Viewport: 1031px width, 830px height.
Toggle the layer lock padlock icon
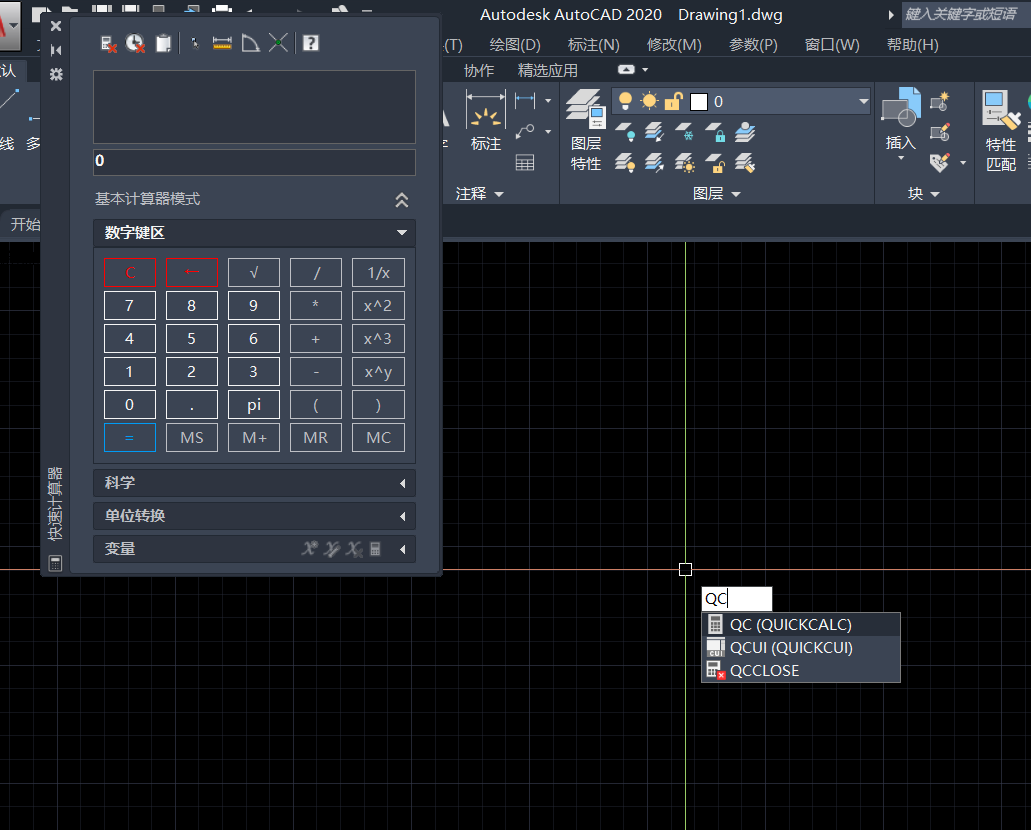[674, 101]
